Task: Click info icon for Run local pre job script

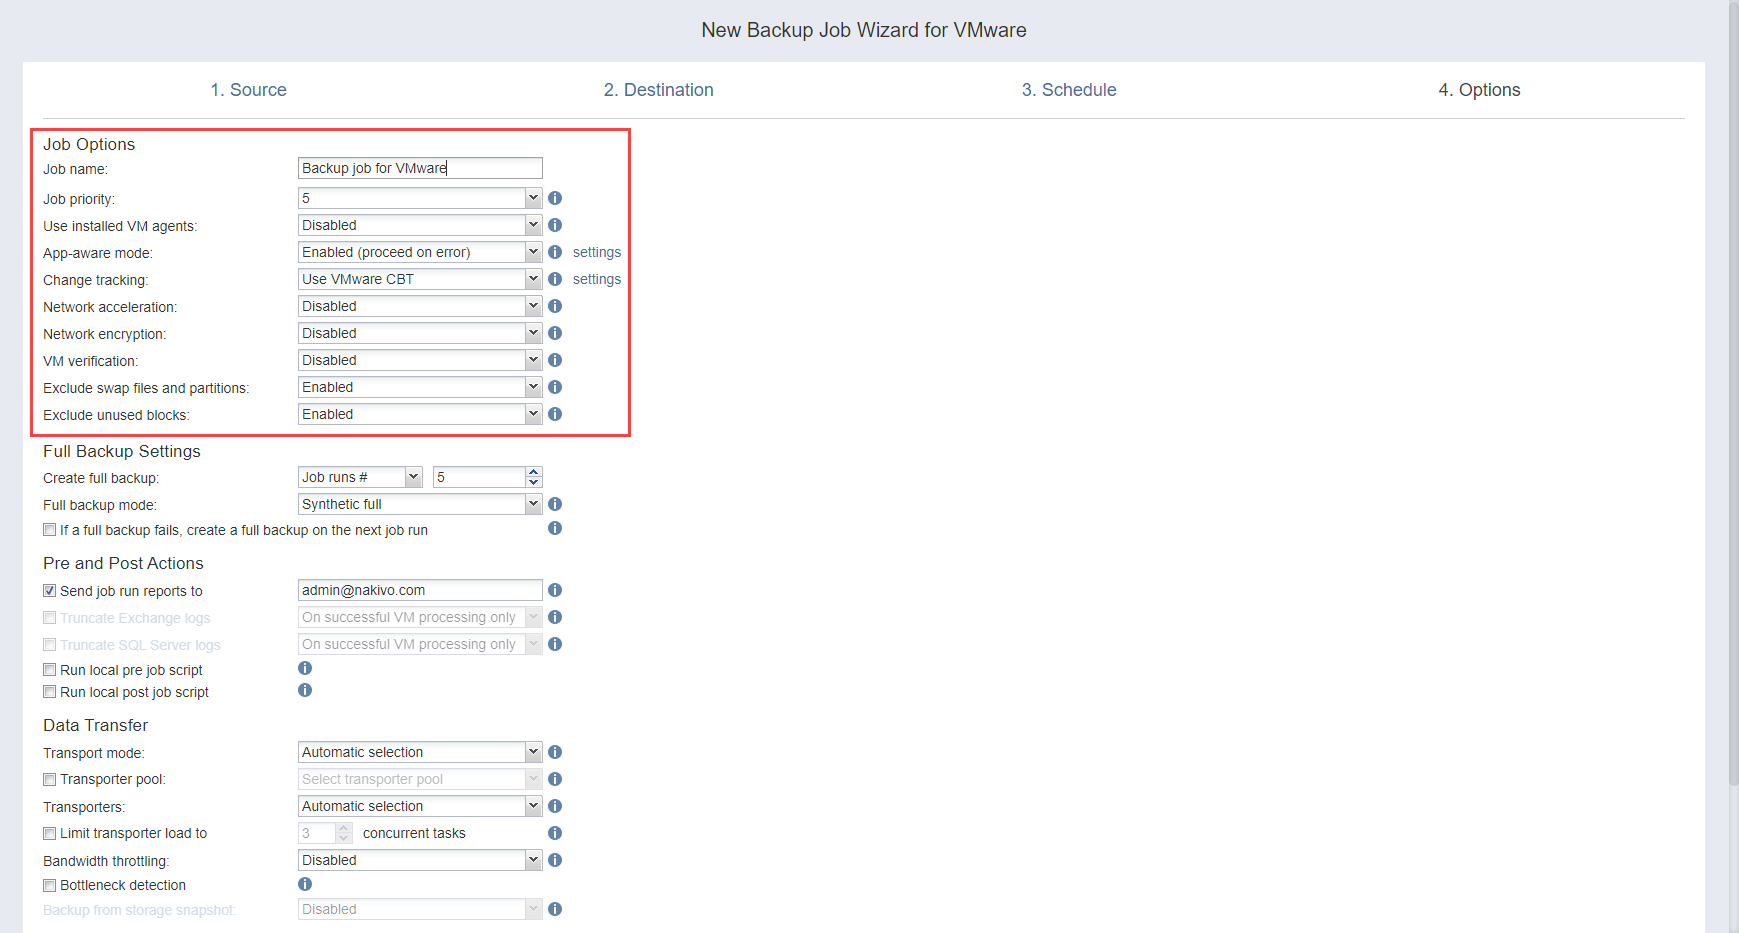Action: coord(305,668)
